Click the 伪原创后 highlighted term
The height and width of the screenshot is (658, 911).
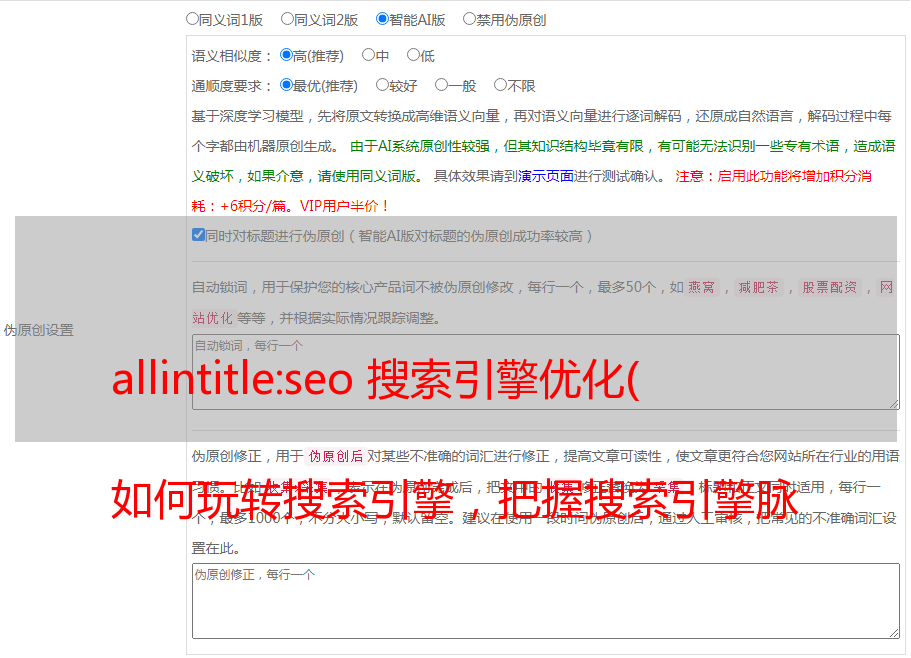tap(336, 456)
